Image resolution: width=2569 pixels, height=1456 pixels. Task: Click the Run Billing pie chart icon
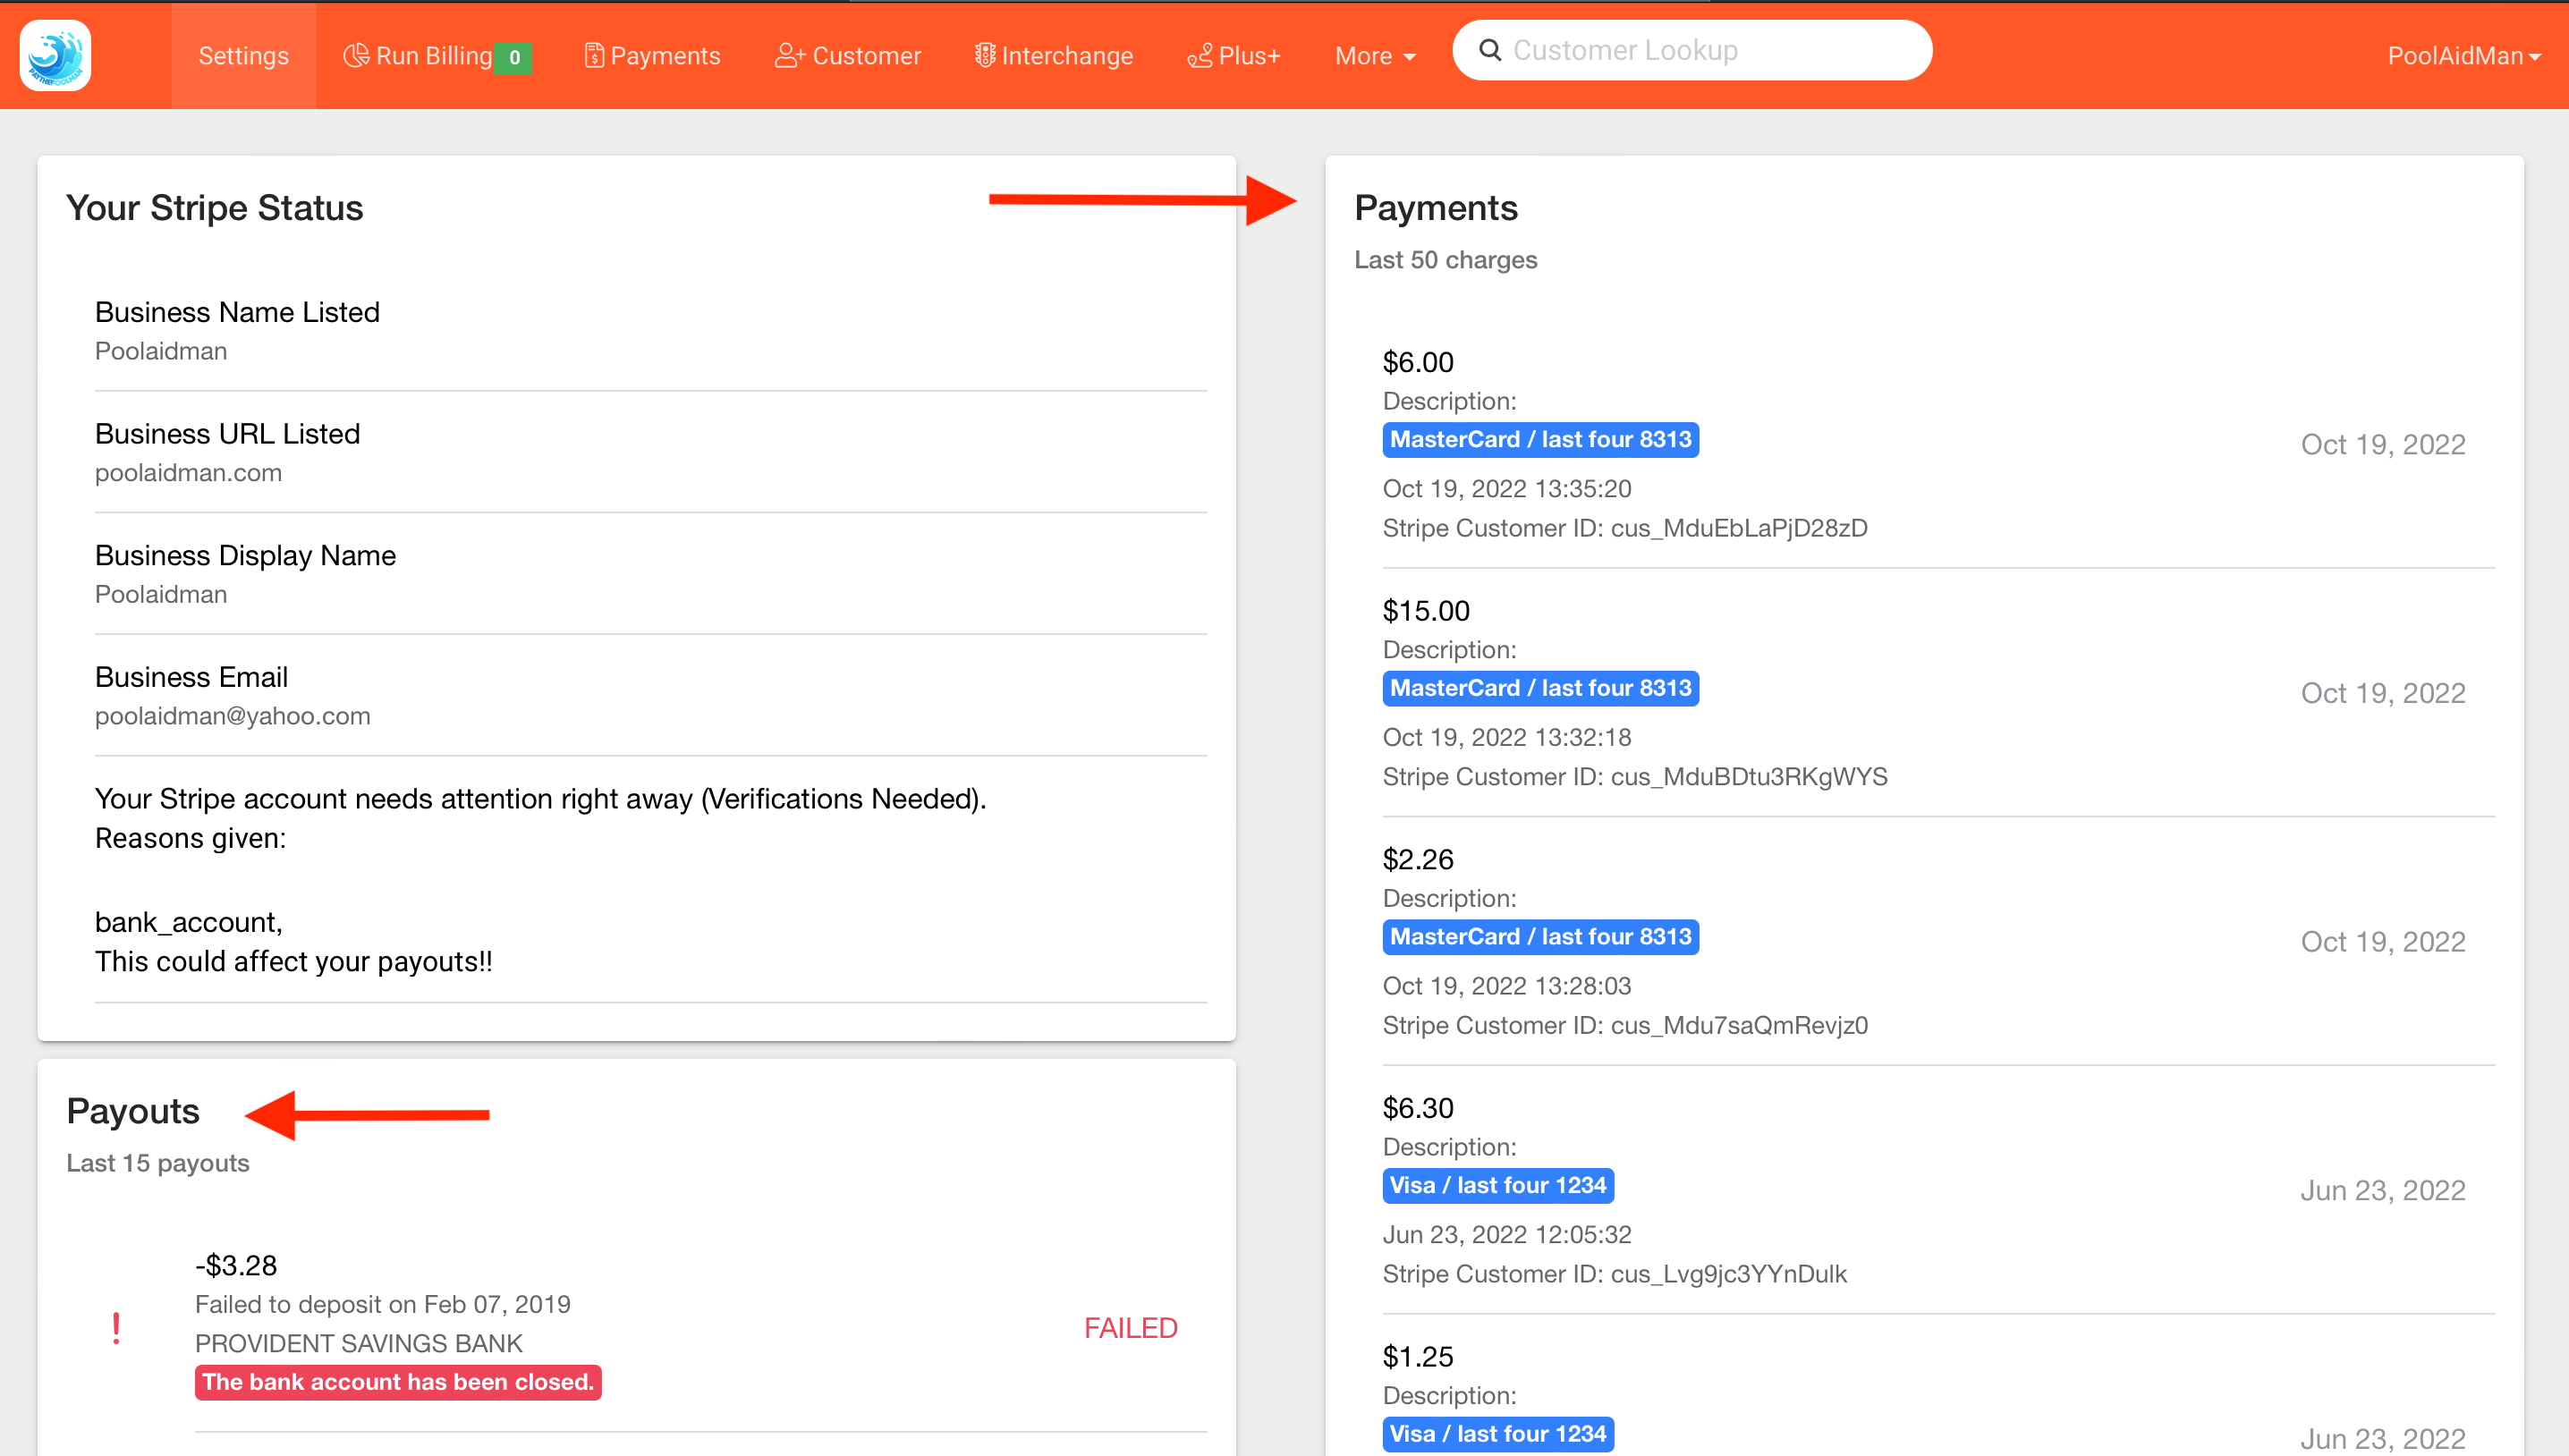[x=355, y=55]
